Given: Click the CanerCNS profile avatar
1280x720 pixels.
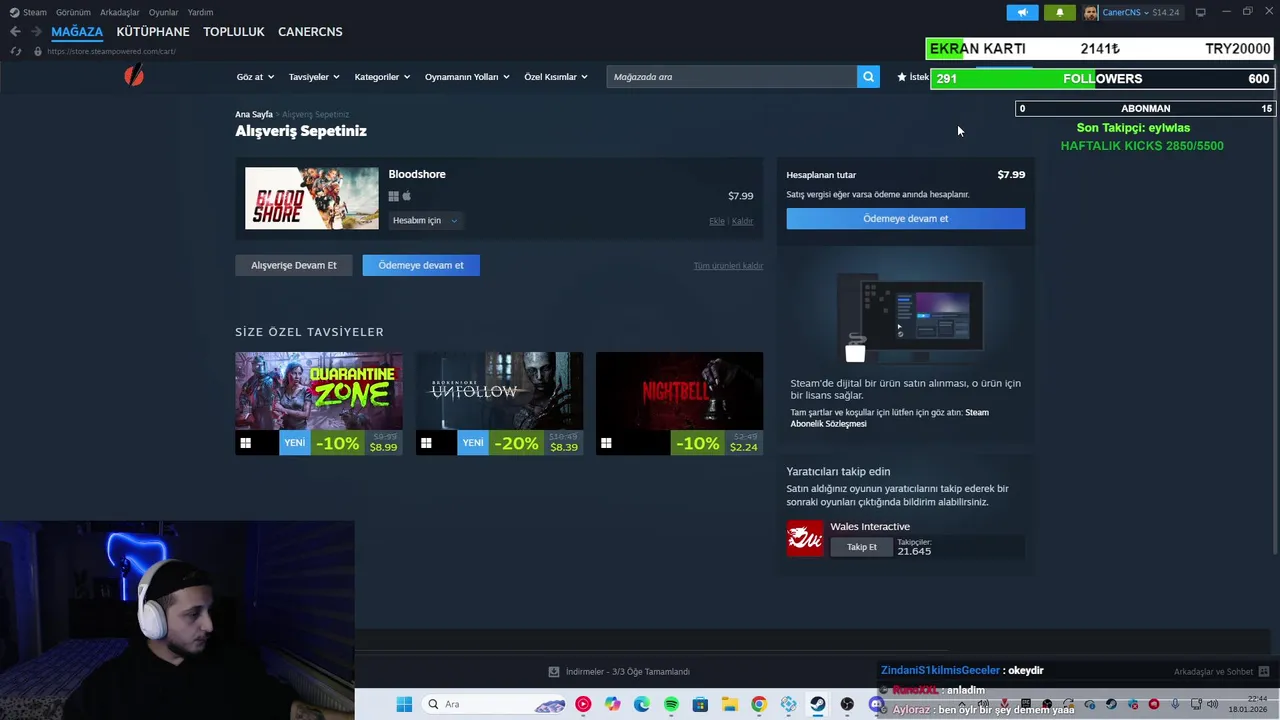Looking at the screenshot, I should (x=1090, y=12).
